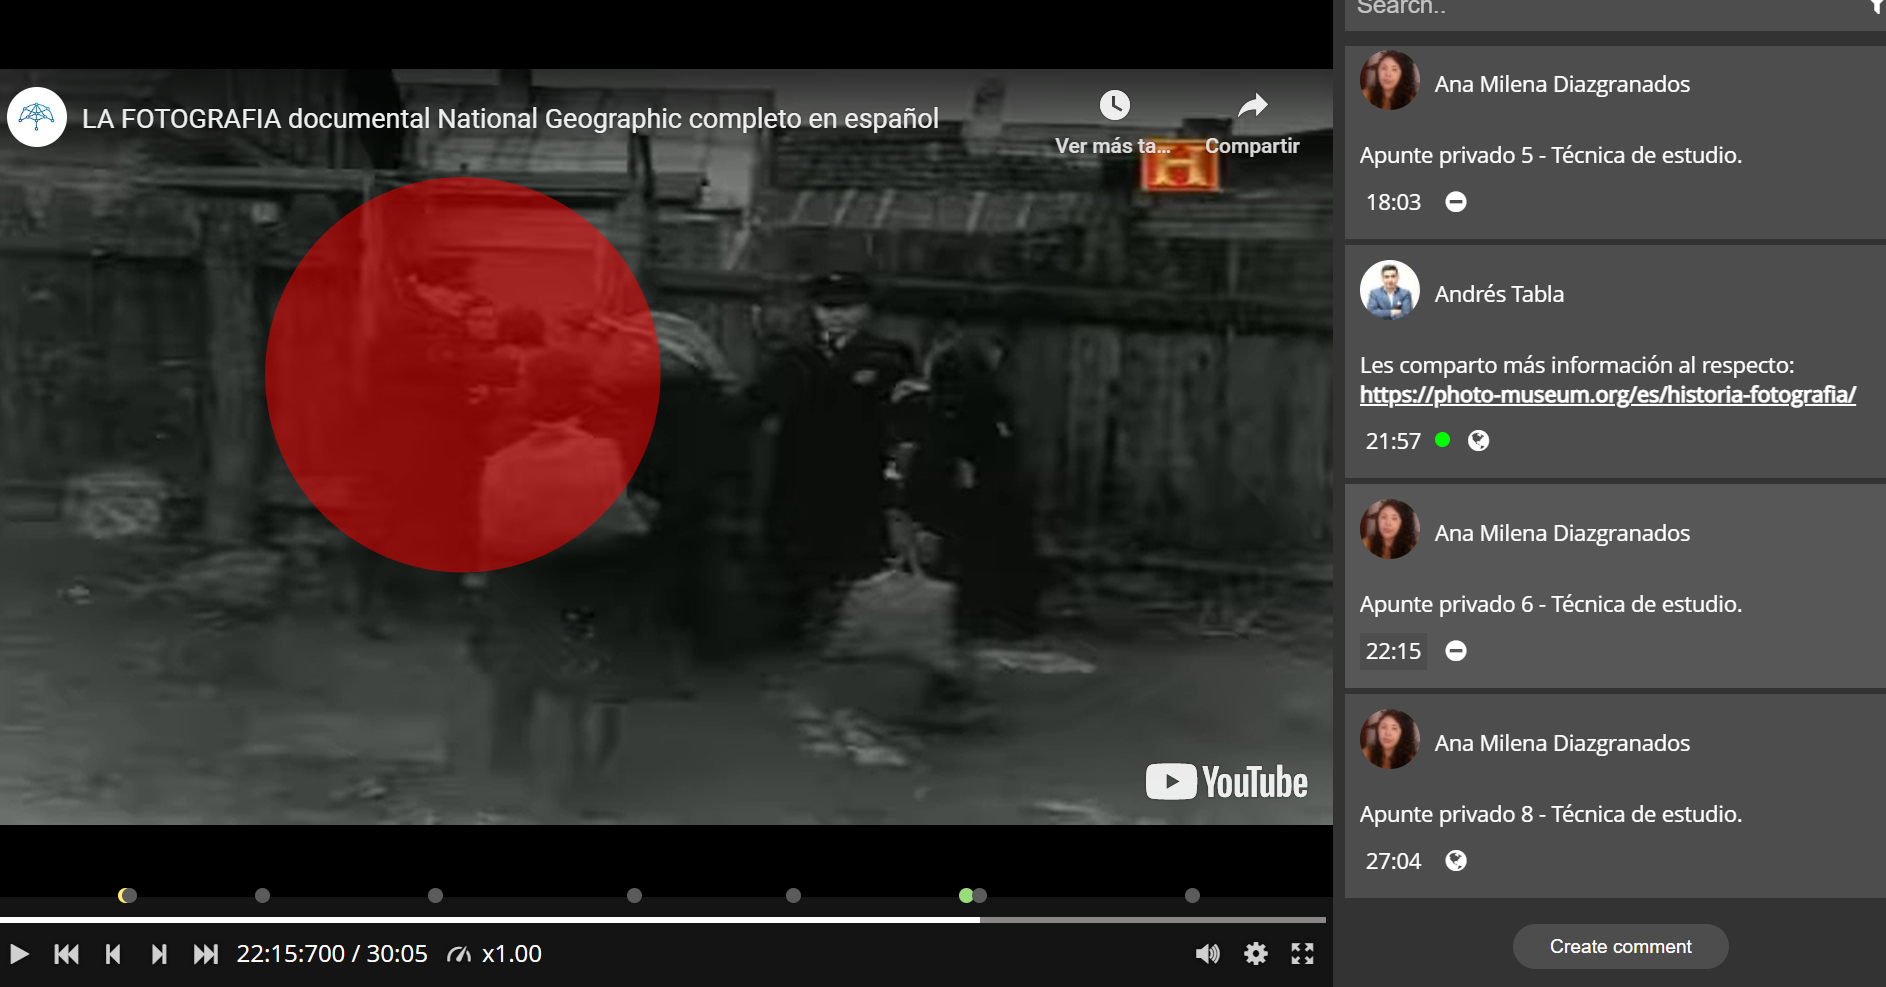The width and height of the screenshot is (1886, 987).
Task: Jump to timestamp 27:04
Action: (1393, 861)
